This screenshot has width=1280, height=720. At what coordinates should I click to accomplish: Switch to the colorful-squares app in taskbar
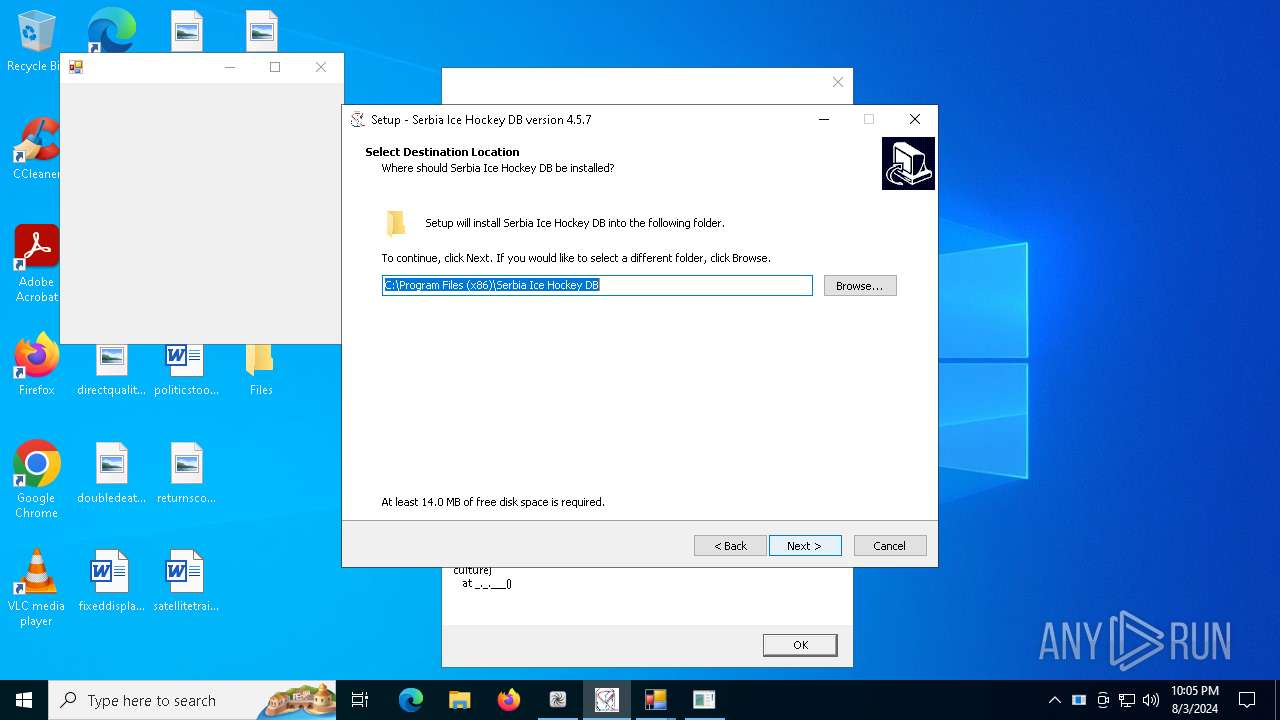coord(656,700)
